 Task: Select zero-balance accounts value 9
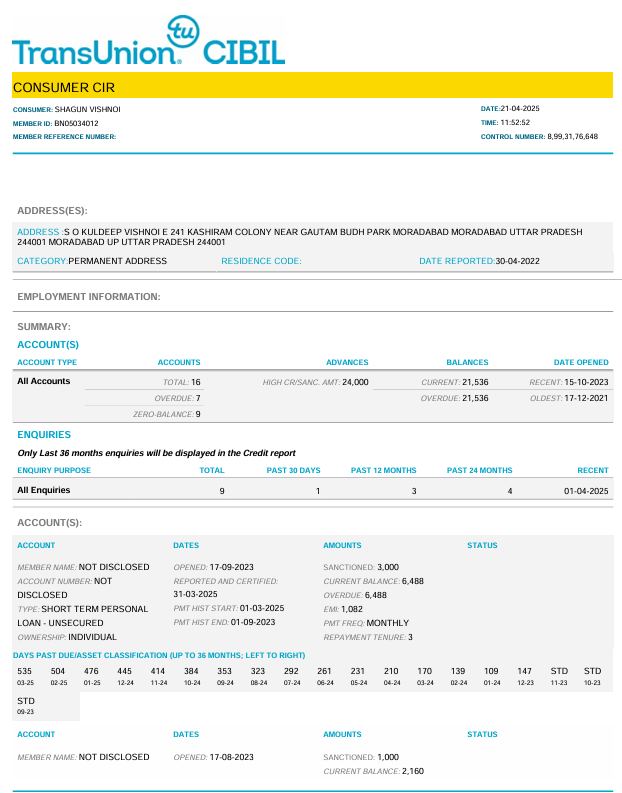pyautogui.click(x=198, y=414)
